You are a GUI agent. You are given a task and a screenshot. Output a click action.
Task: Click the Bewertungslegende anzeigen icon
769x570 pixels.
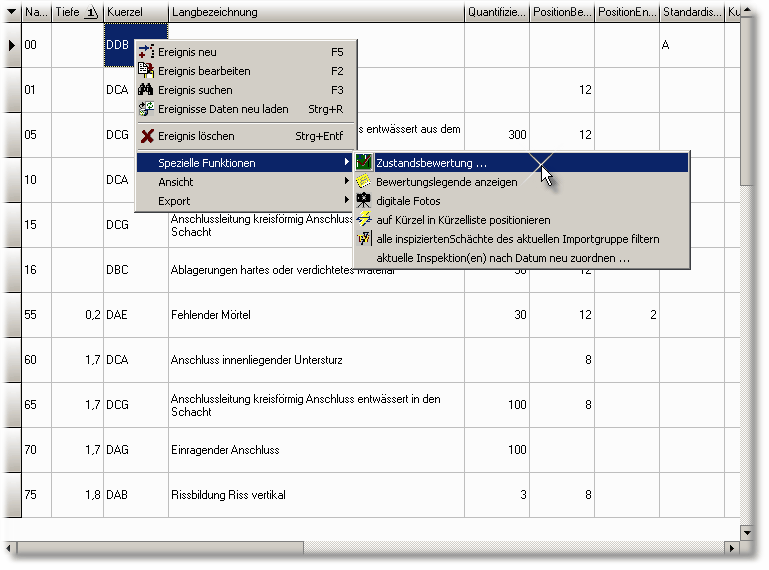coord(364,182)
